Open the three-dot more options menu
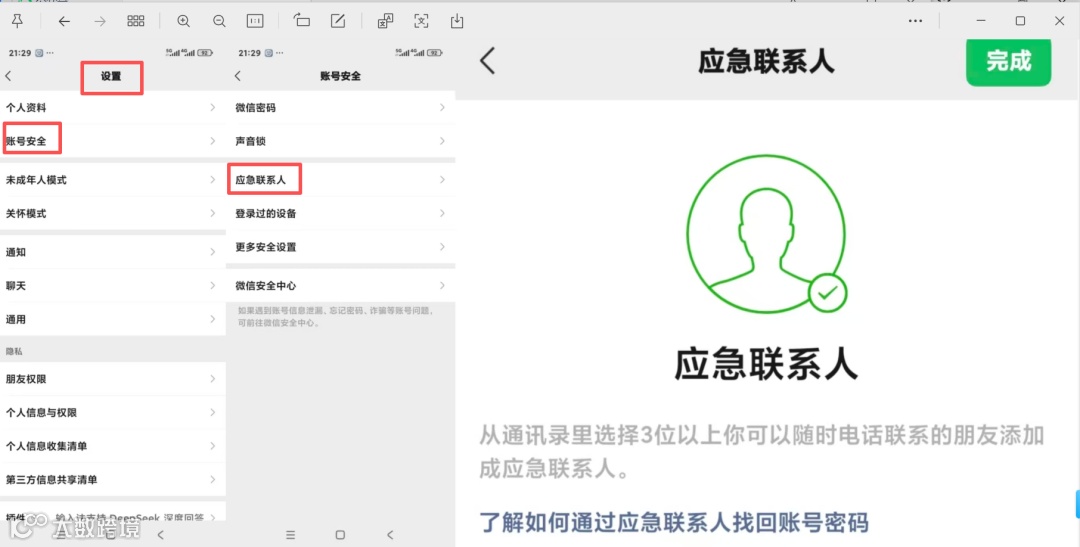Image resolution: width=1080 pixels, height=547 pixels. (915, 21)
